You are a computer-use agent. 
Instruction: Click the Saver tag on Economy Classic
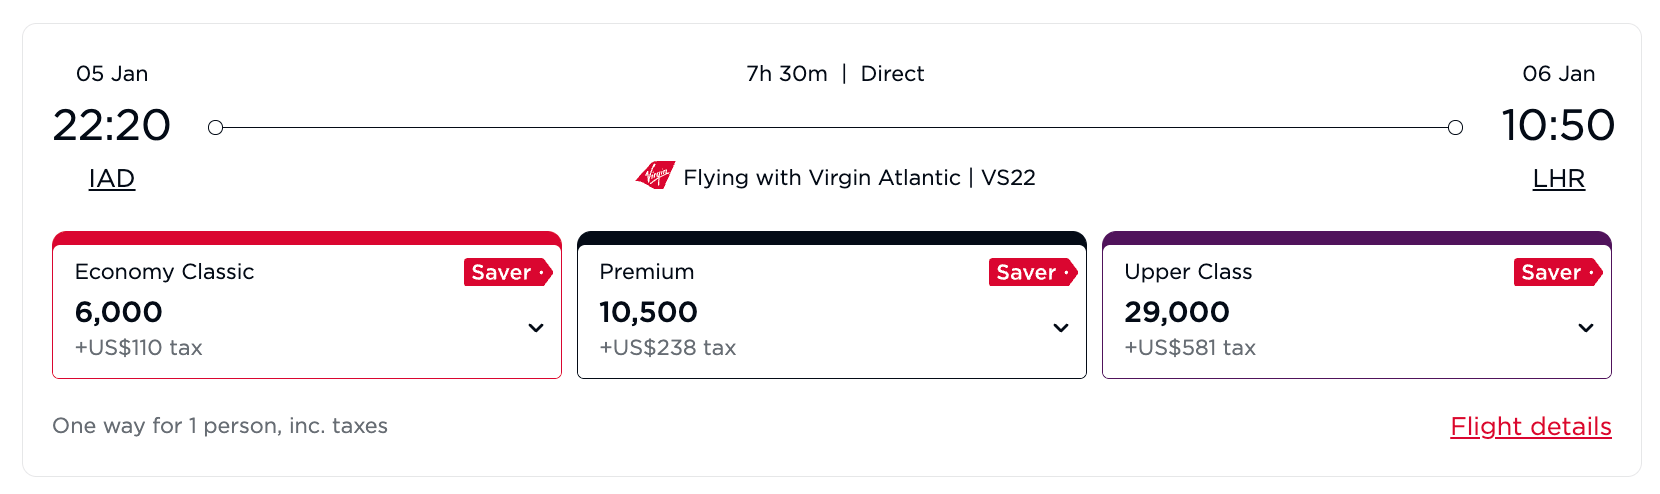click(507, 272)
